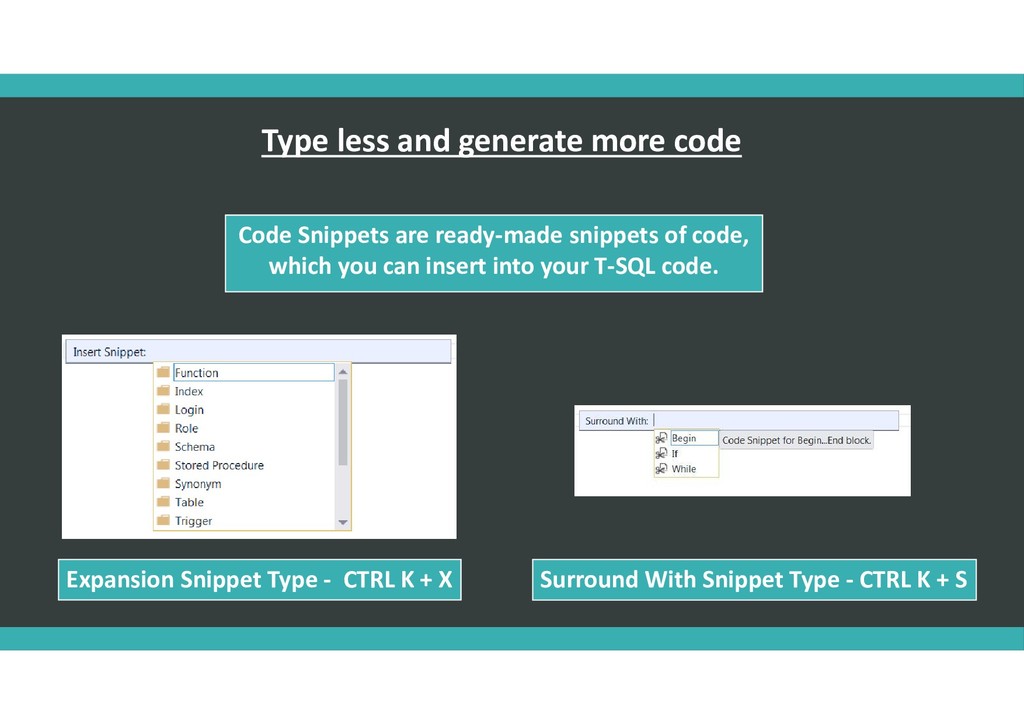Click the Begin snippet icon
This screenshot has height=724, width=1024.
click(661, 438)
